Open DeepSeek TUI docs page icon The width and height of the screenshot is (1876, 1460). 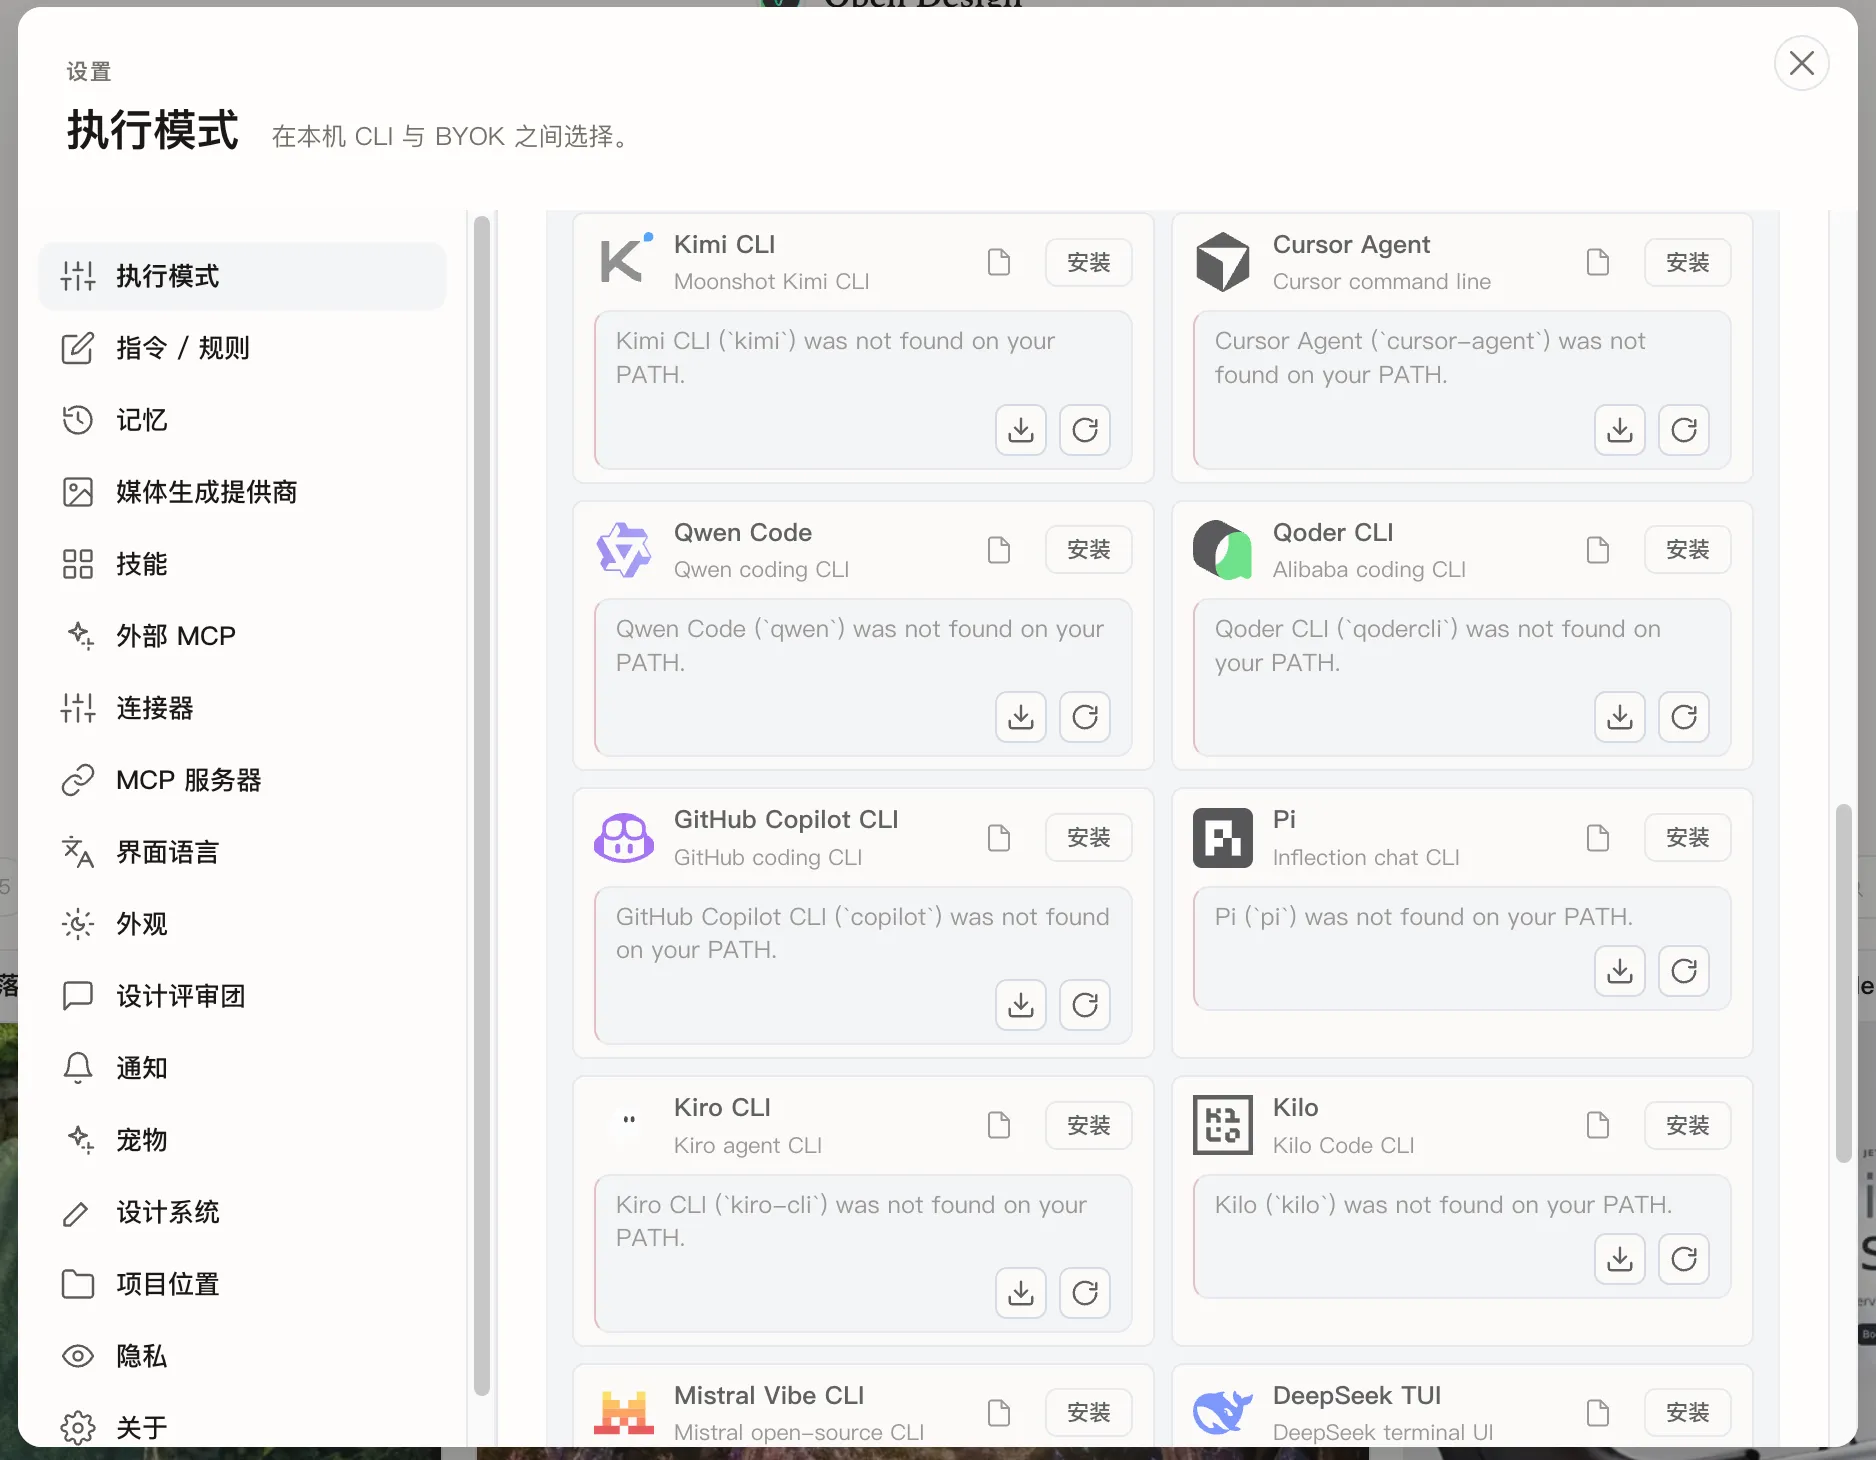click(x=1597, y=1413)
